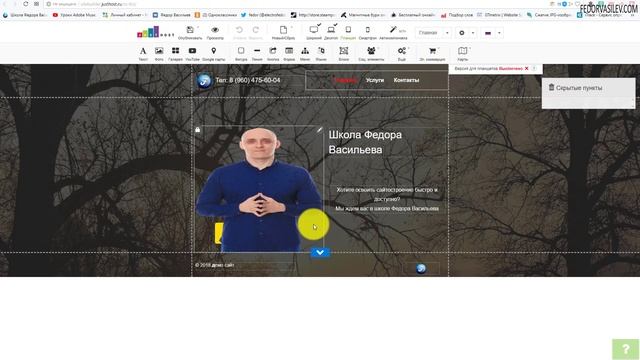Select the Контакты menu item on the site
The height and width of the screenshot is (360, 640).
point(406,80)
